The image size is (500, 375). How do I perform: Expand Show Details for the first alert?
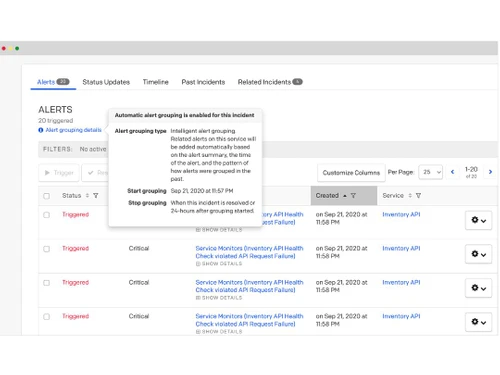coord(219,230)
